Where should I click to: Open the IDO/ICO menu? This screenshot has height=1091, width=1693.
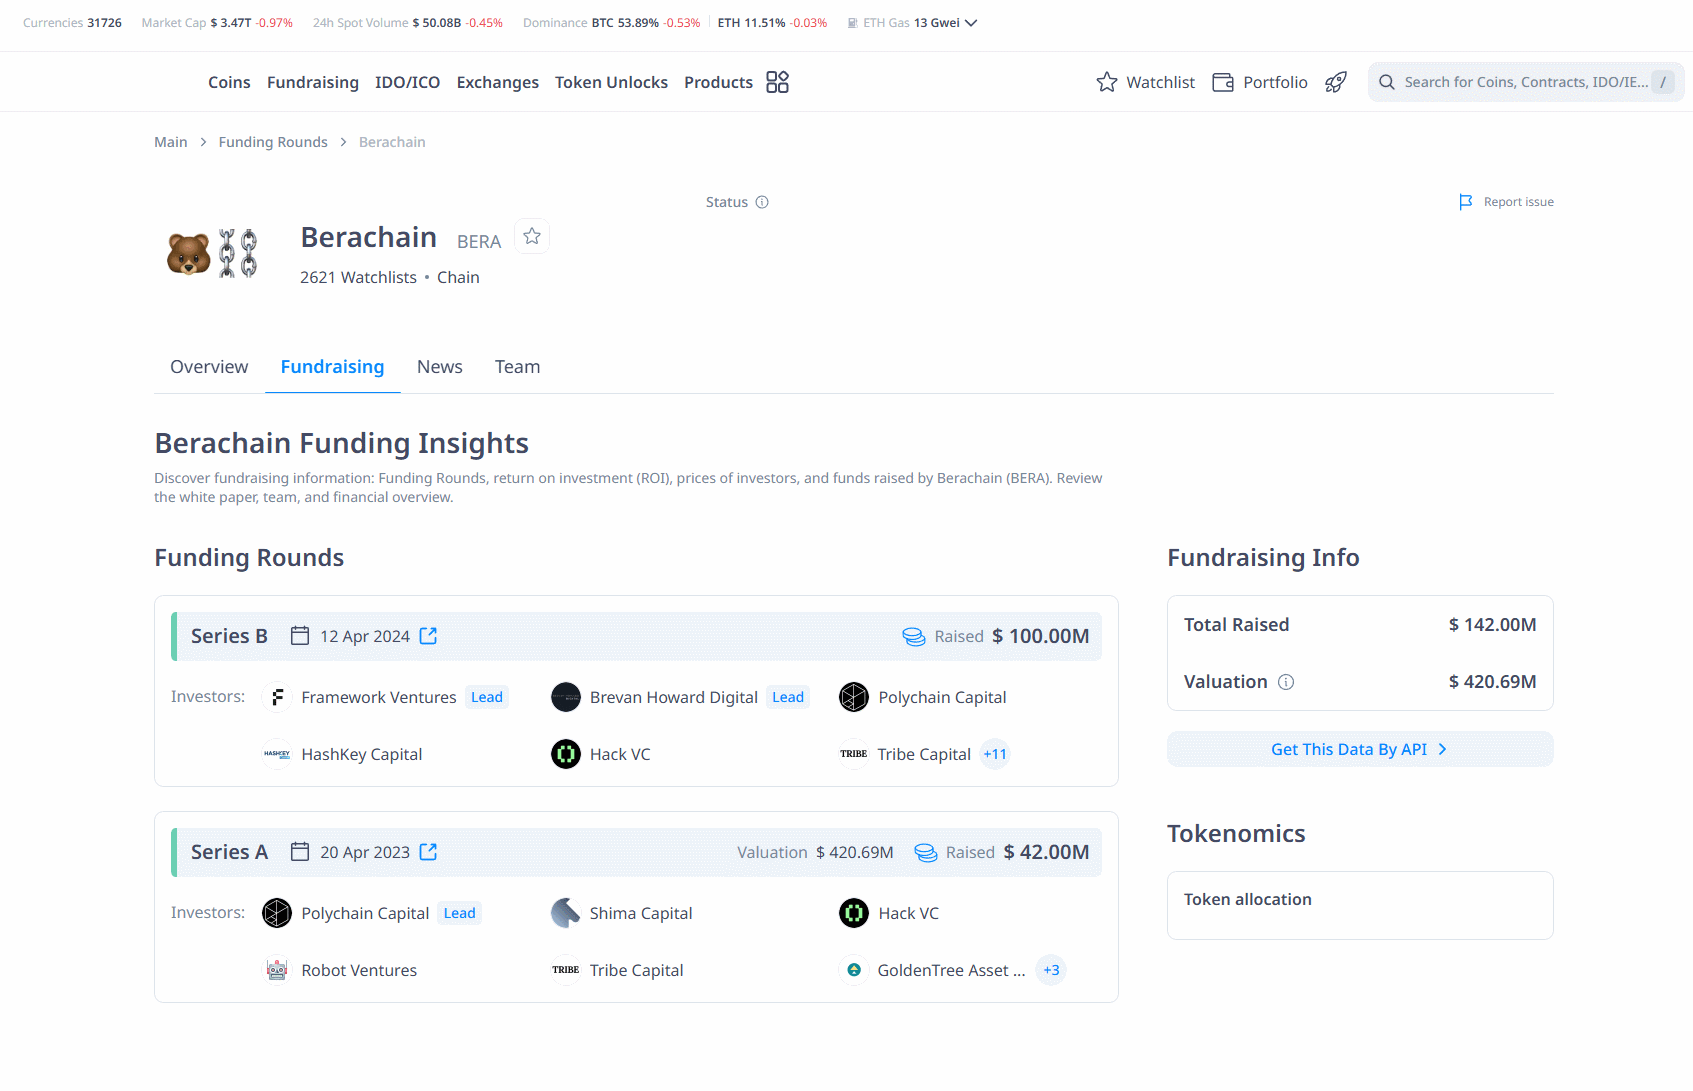click(407, 82)
